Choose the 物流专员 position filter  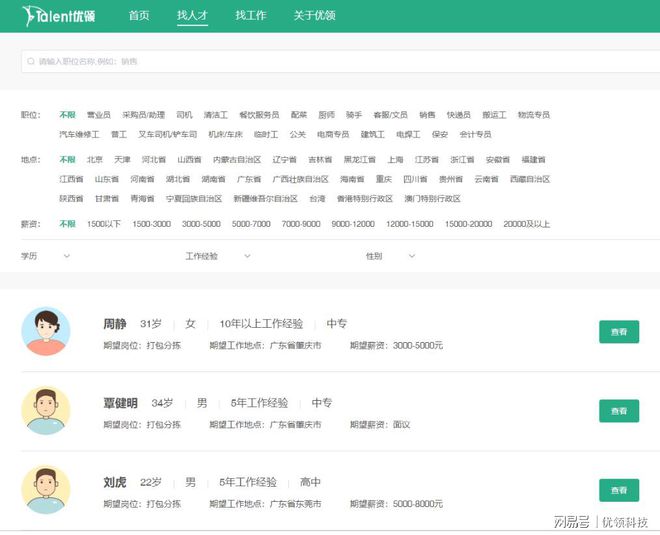click(534, 114)
